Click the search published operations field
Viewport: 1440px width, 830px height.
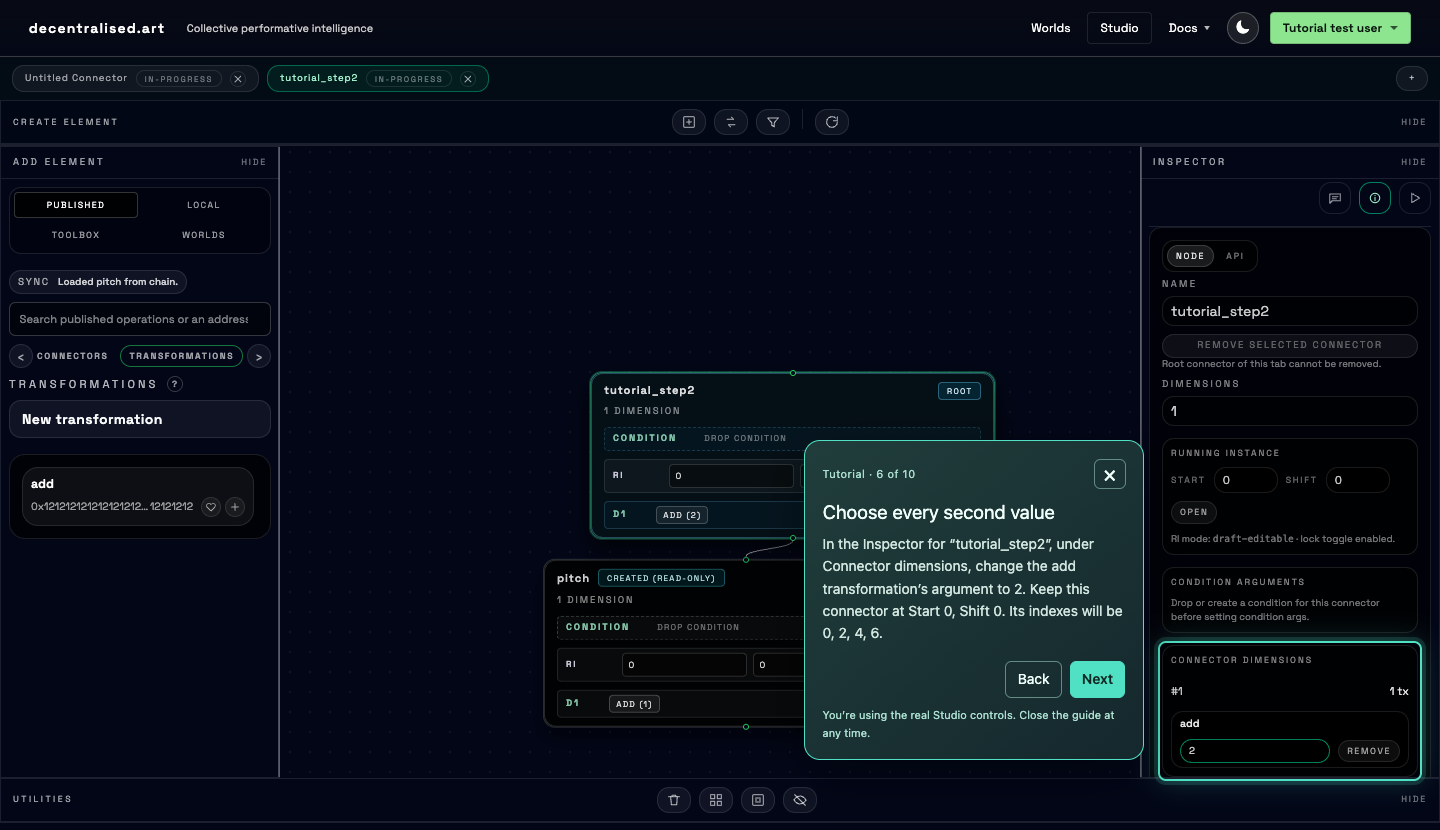[140, 319]
